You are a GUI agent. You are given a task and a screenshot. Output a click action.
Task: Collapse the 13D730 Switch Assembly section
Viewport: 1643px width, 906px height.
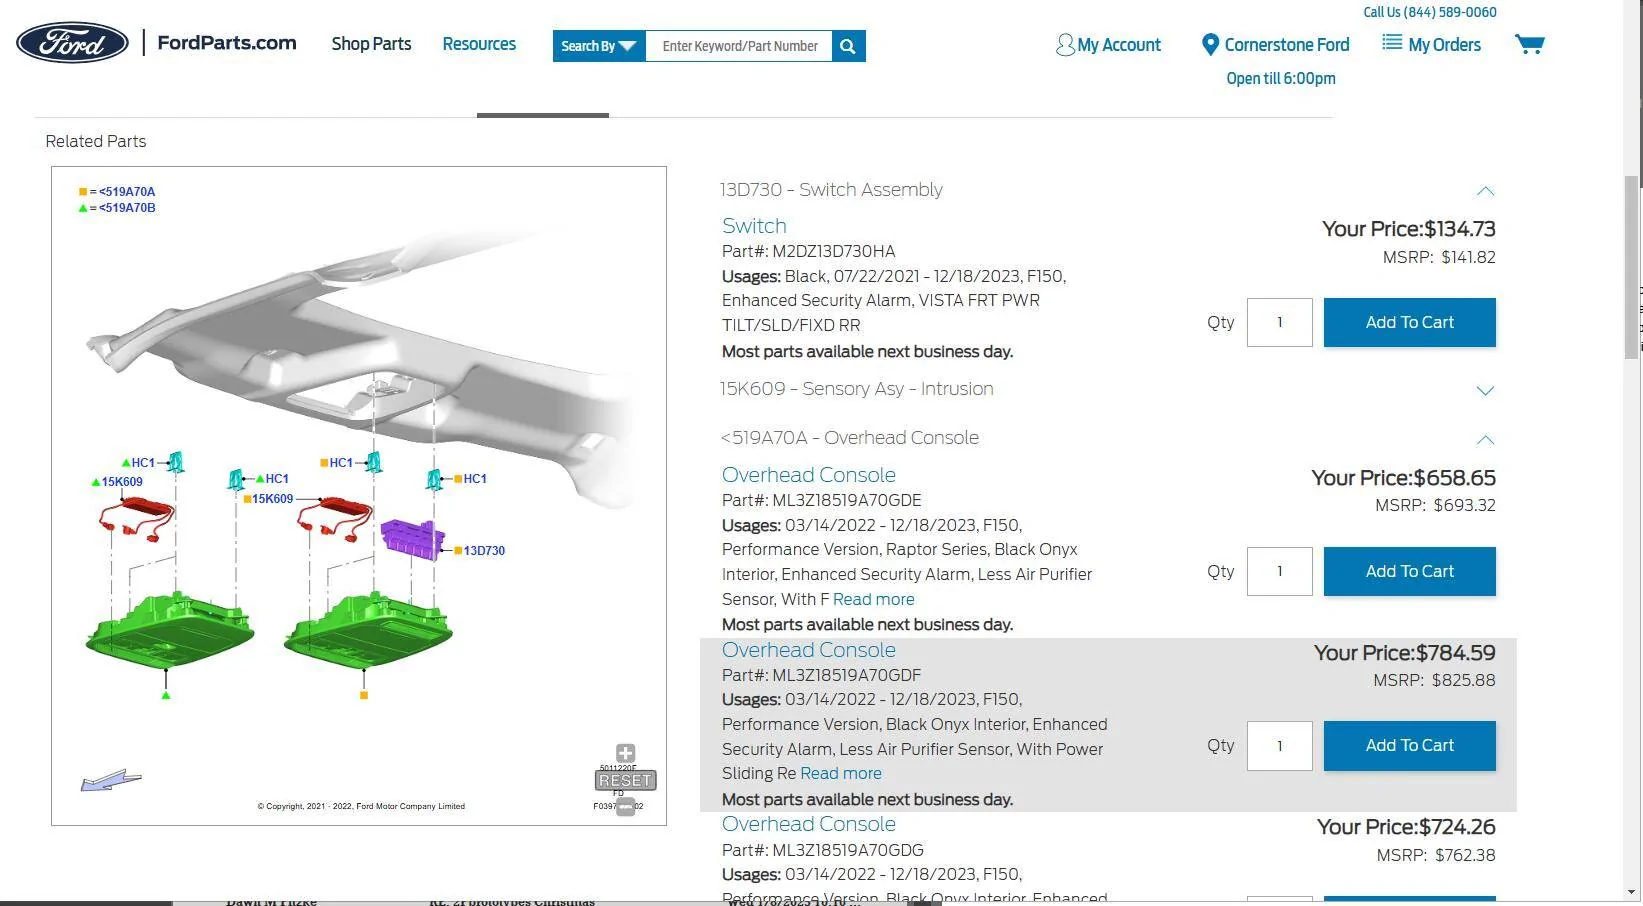(x=1485, y=191)
